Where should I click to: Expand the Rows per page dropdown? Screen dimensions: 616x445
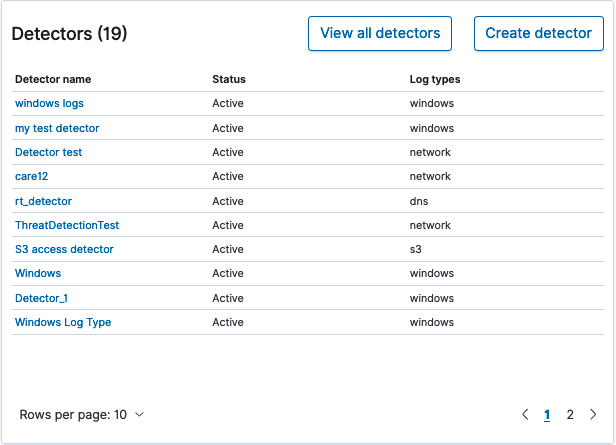82,414
